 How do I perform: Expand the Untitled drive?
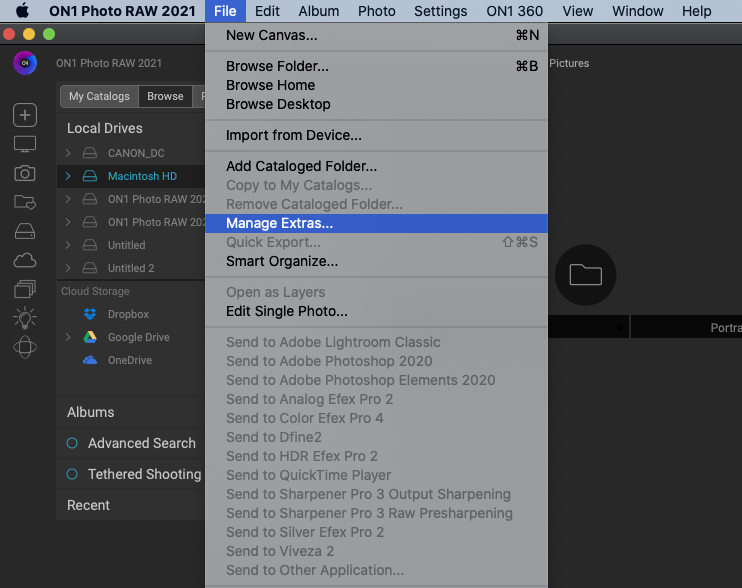coord(68,245)
